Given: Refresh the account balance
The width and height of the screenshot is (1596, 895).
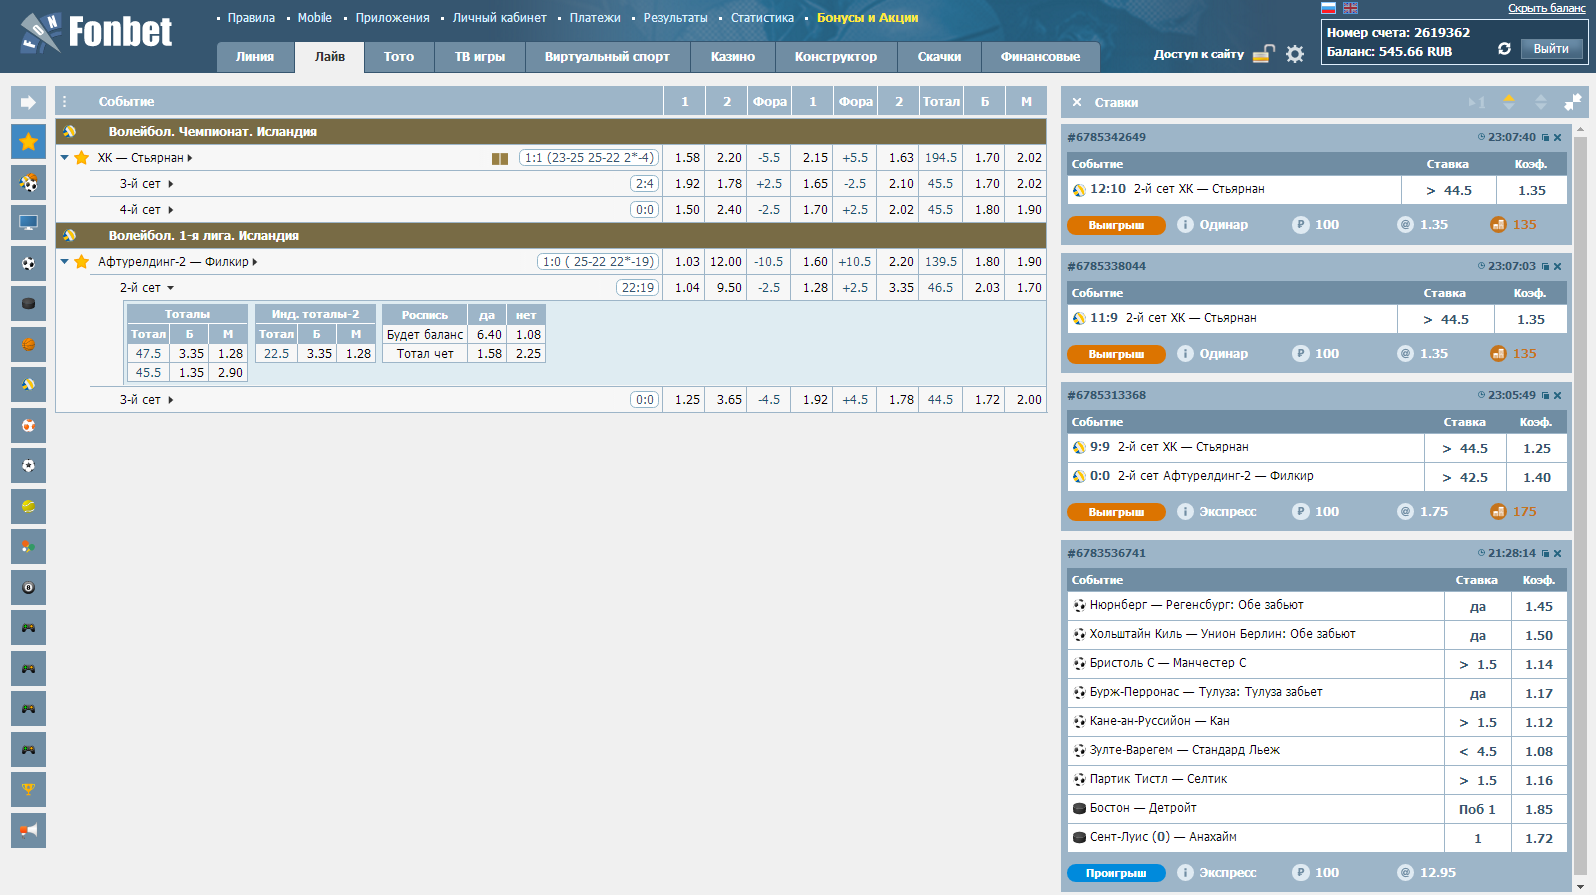Looking at the screenshot, I should coord(1504,49).
